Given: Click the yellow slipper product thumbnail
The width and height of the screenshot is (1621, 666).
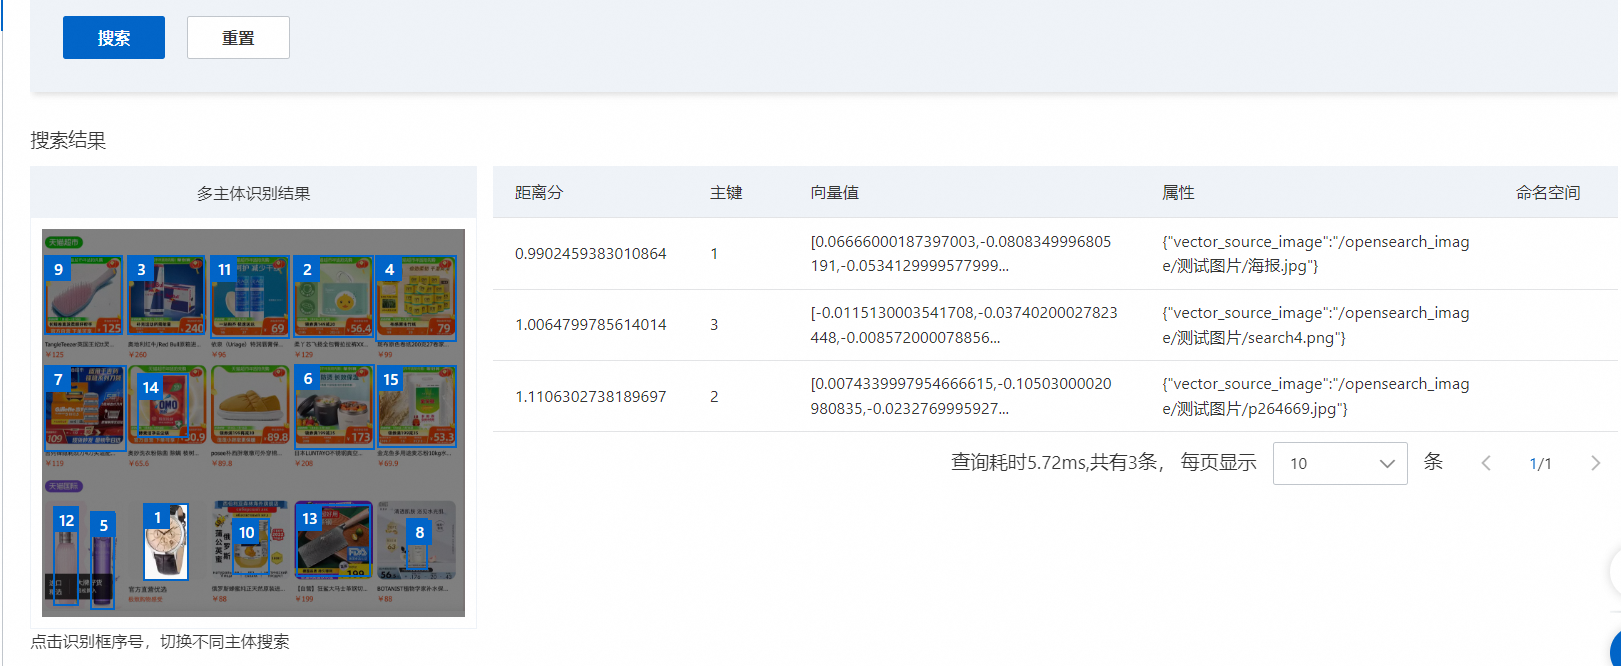Looking at the screenshot, I should [249, 407].
